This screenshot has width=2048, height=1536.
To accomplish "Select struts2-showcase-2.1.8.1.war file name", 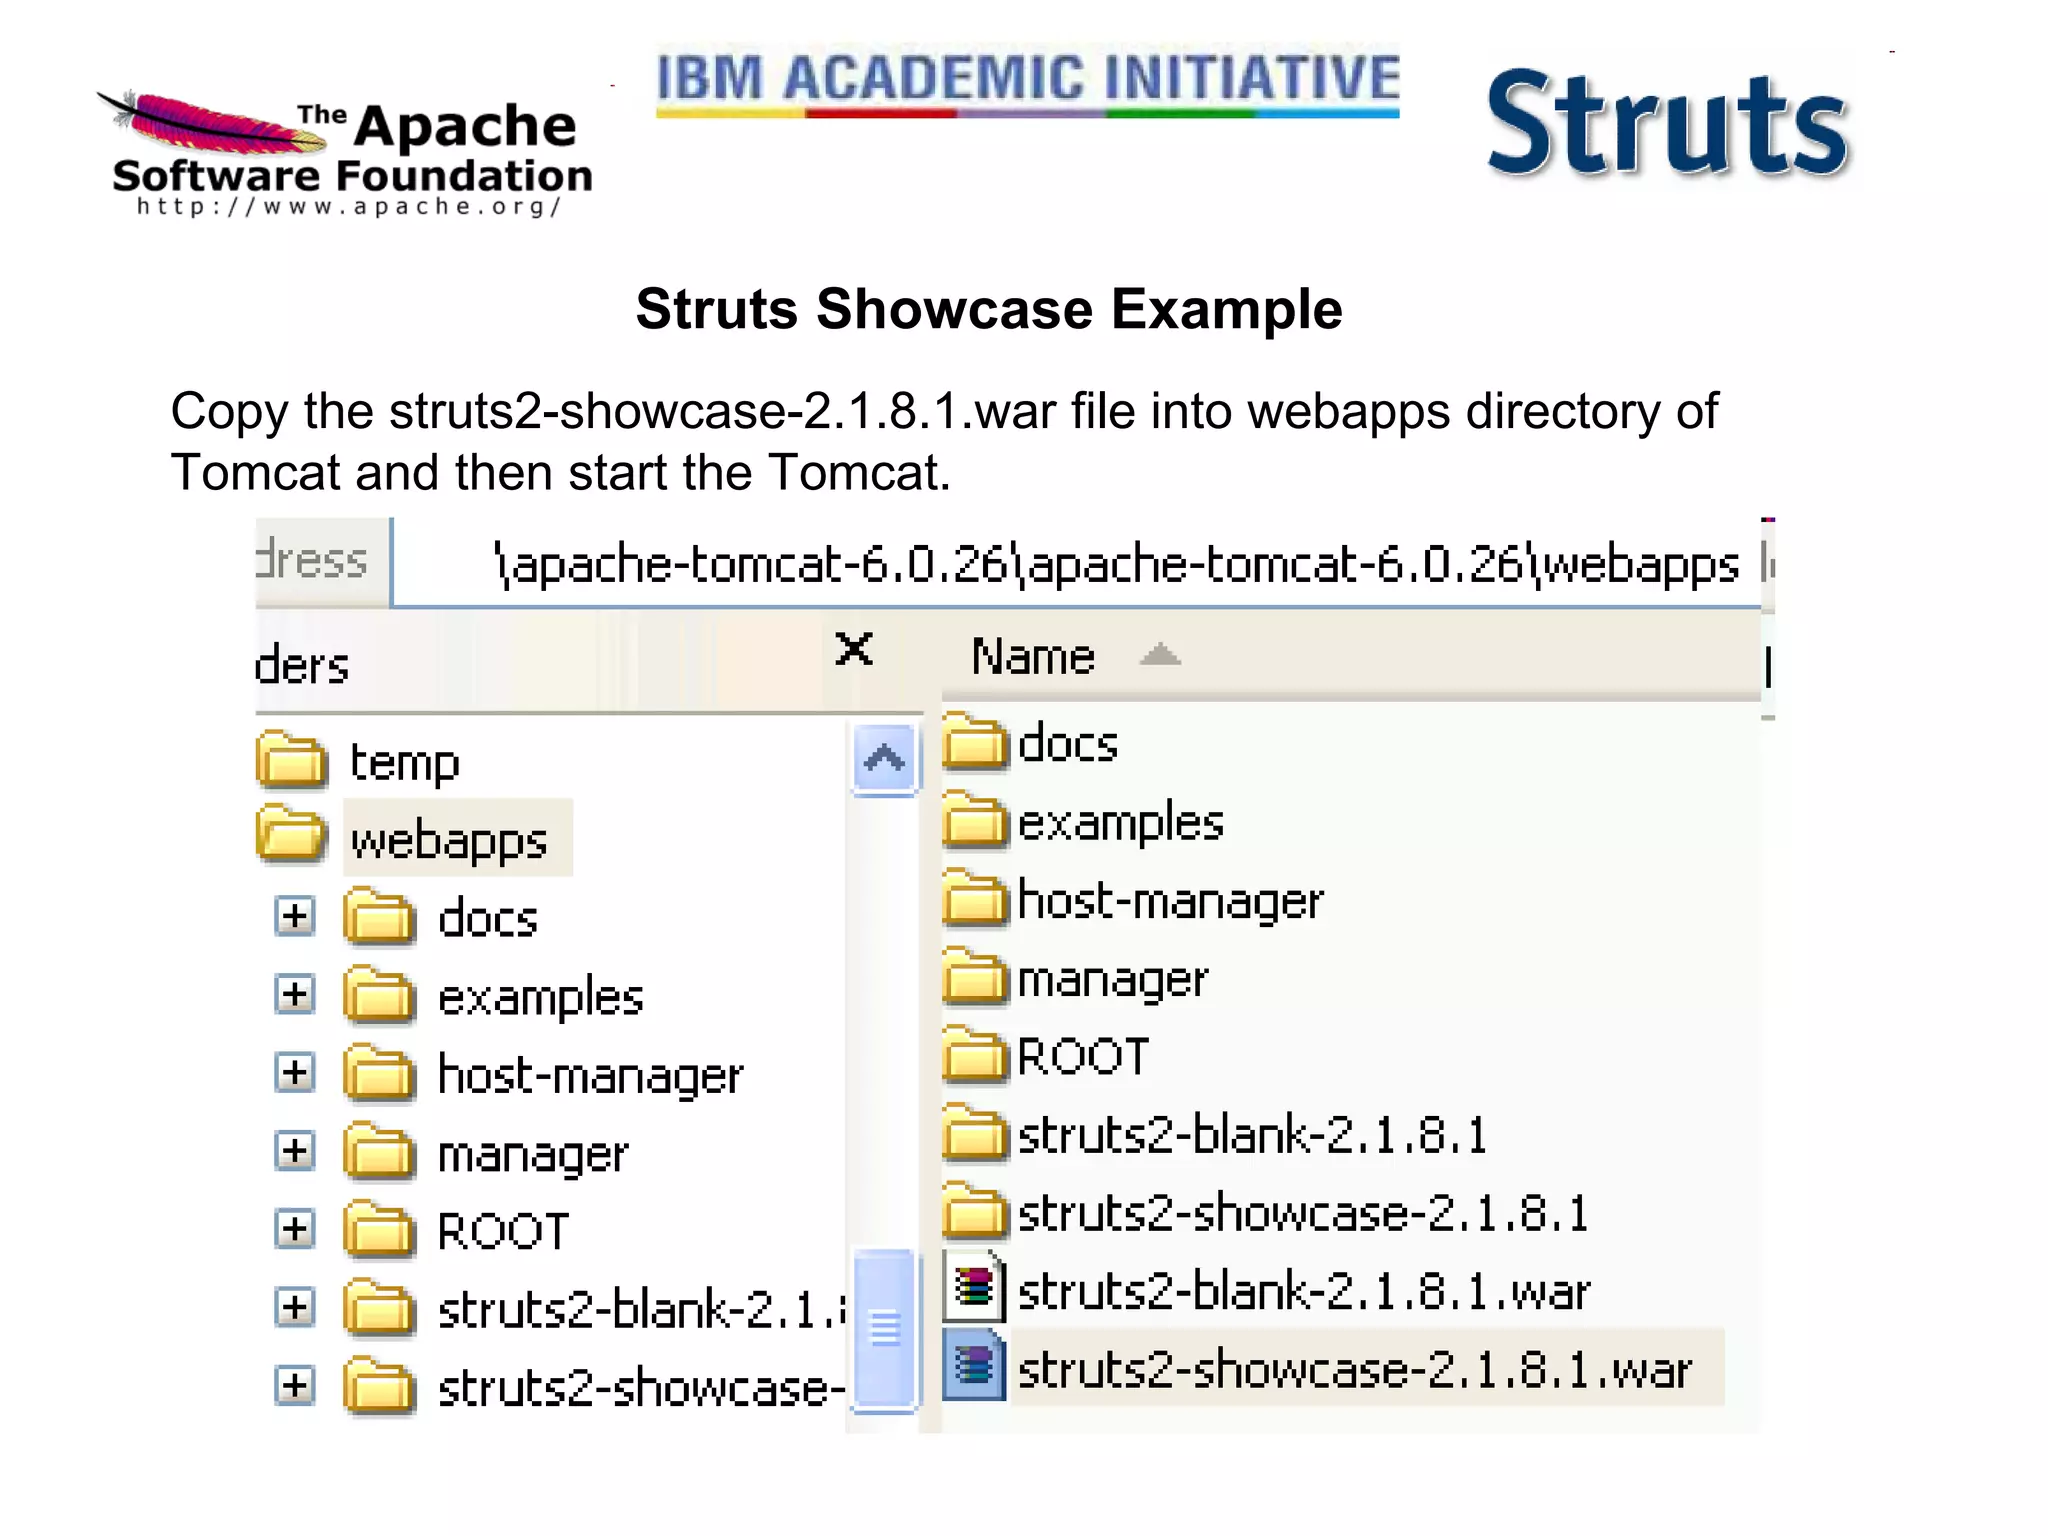I will (x=1355, y=1368).
